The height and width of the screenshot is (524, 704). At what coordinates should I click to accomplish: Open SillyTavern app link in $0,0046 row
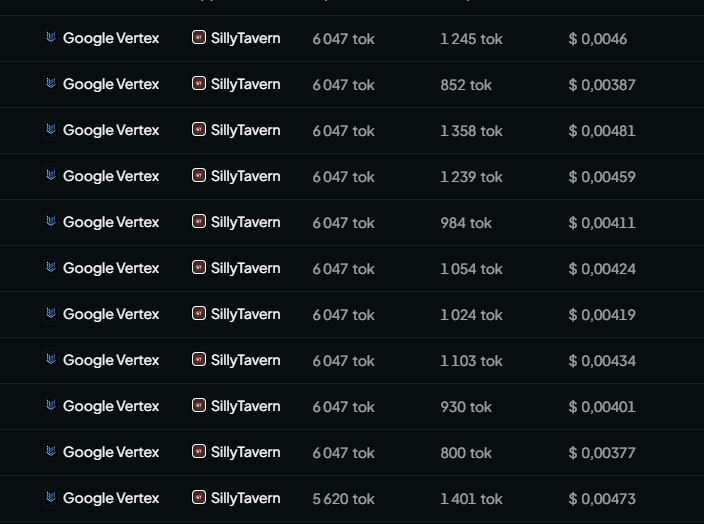click(245, 39)
